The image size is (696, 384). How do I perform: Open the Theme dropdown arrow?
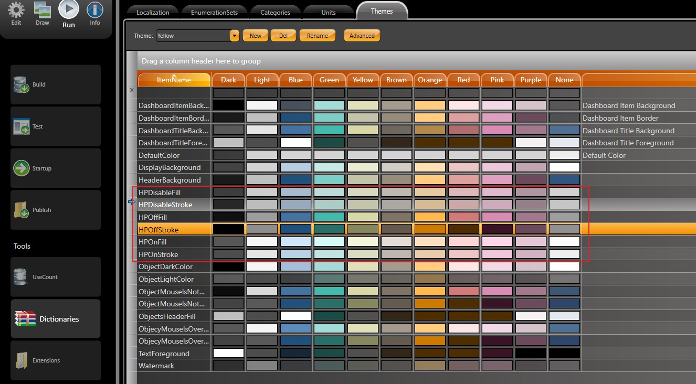click(x=234, y=36)
